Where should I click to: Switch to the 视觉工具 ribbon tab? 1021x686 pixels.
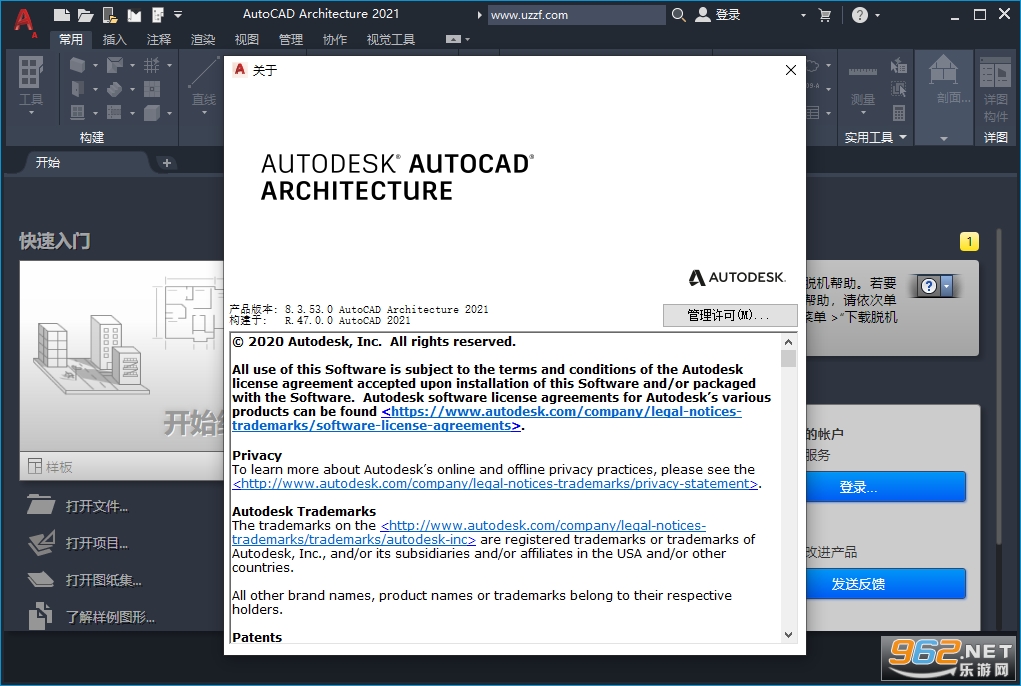click(391, 39)
